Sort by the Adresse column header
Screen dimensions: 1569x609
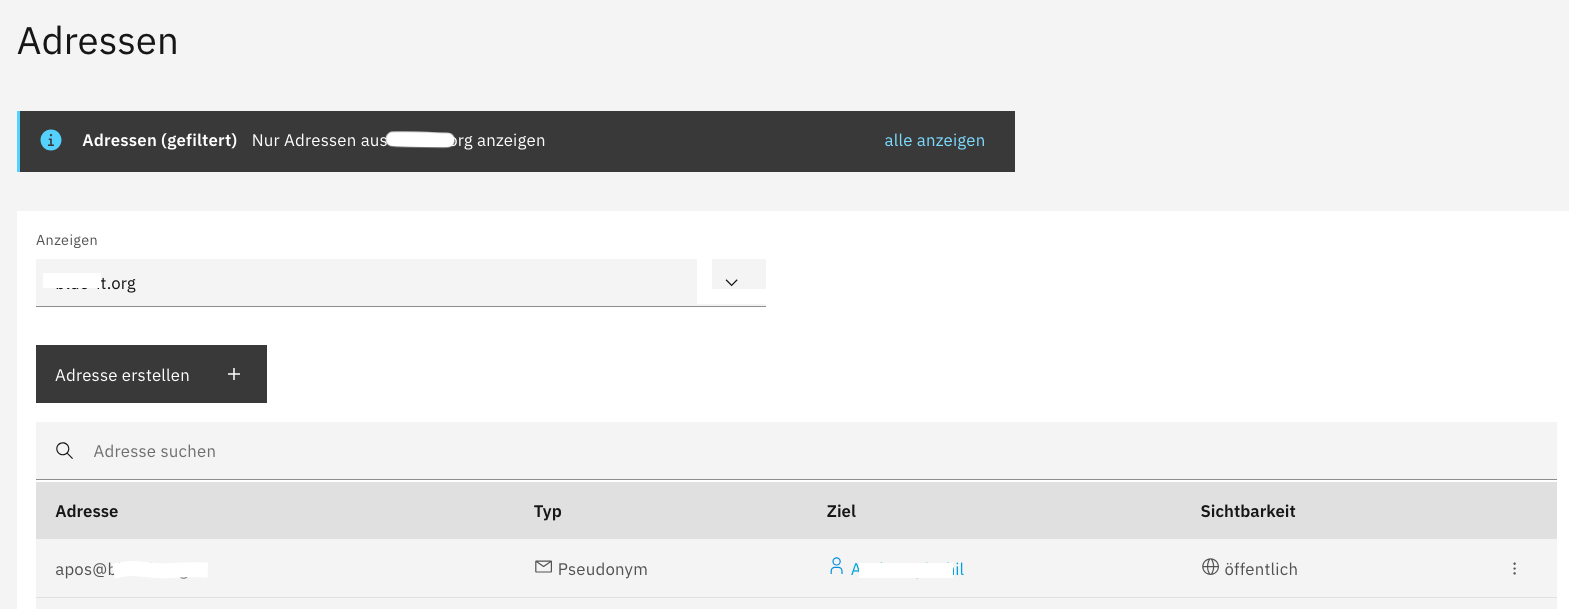tap(87, 511)
